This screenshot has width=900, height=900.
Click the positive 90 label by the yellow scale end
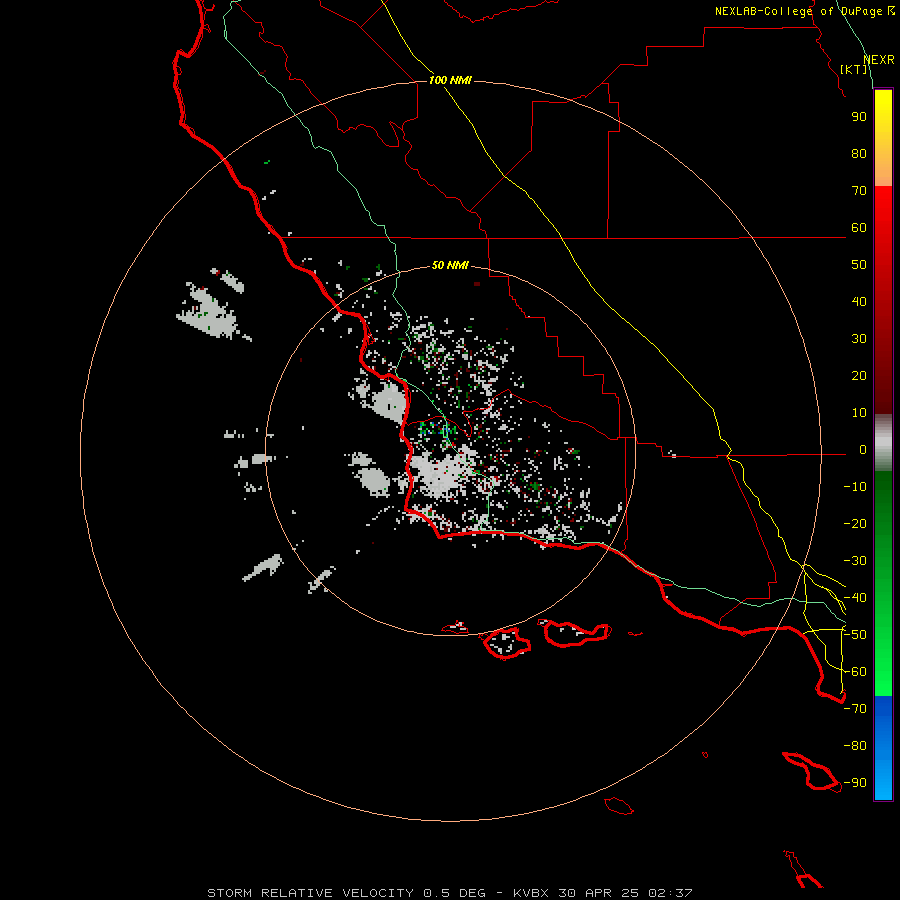point(859,117)
